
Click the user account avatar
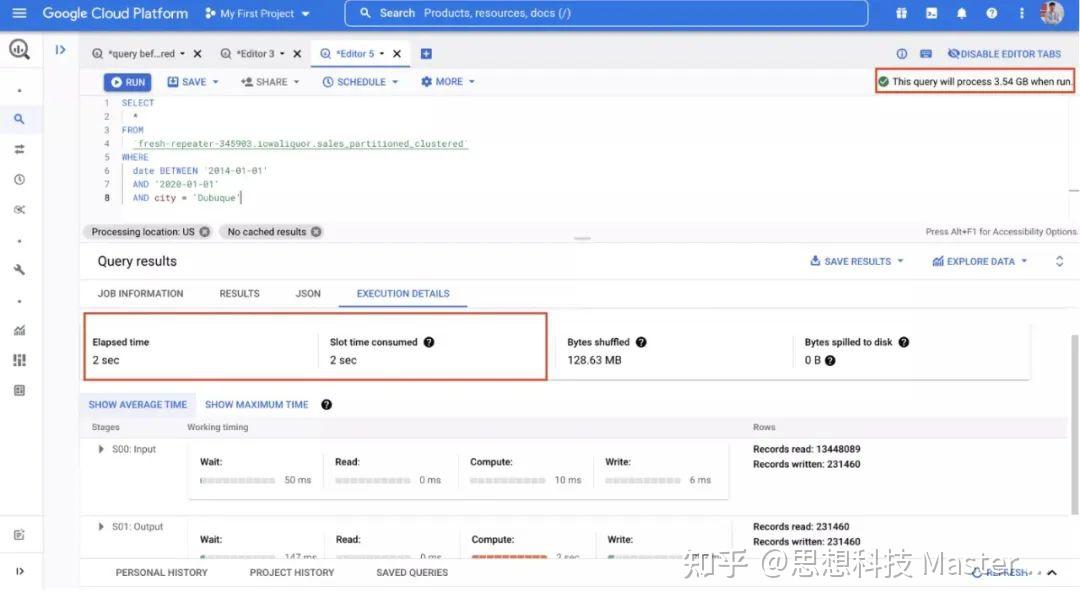(x=1052, y=12)
